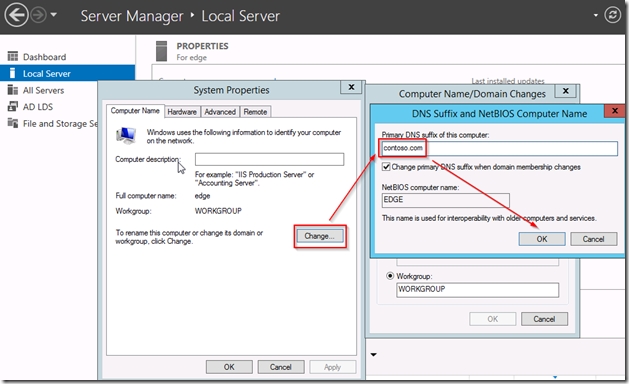629x384 pixels.
Task: Click the All Servers sidebar icon
Action: click(13, 90)
